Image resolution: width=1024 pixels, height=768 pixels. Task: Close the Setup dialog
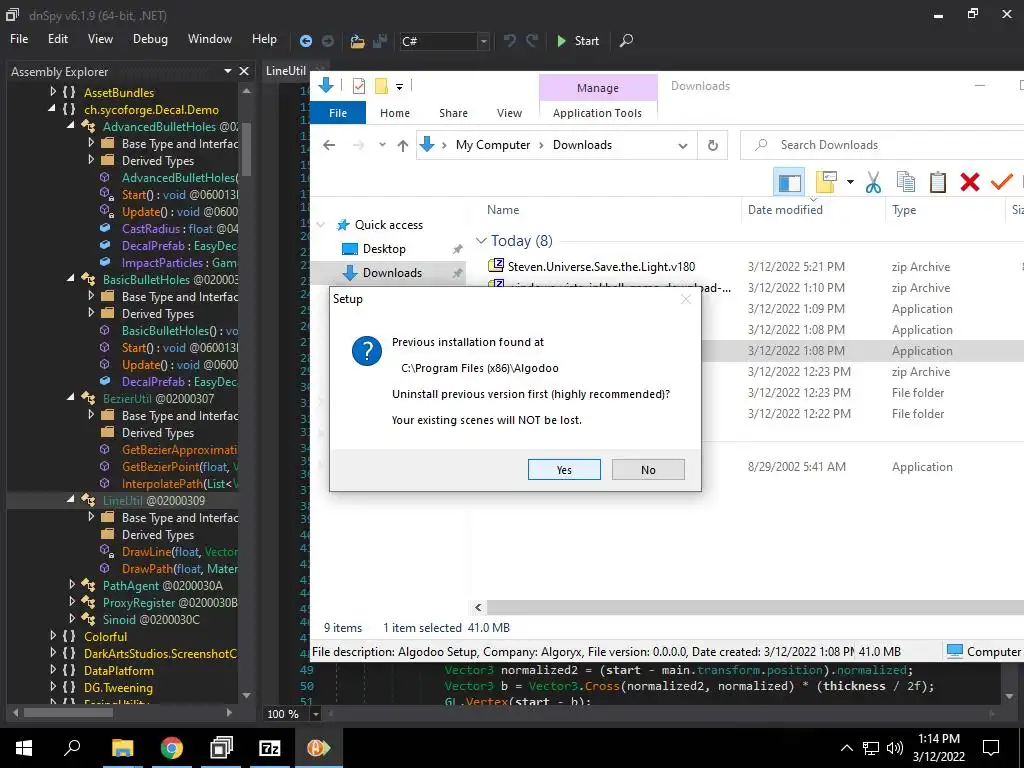click(685, 300)
